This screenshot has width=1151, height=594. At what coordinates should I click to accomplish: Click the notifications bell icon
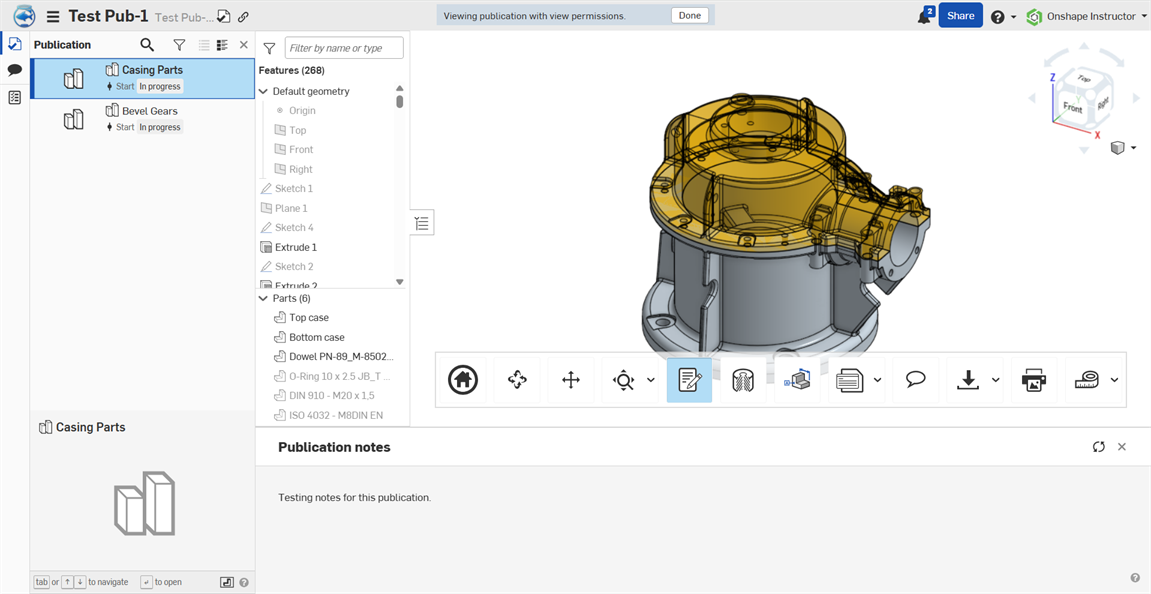(x=924, y=16)
